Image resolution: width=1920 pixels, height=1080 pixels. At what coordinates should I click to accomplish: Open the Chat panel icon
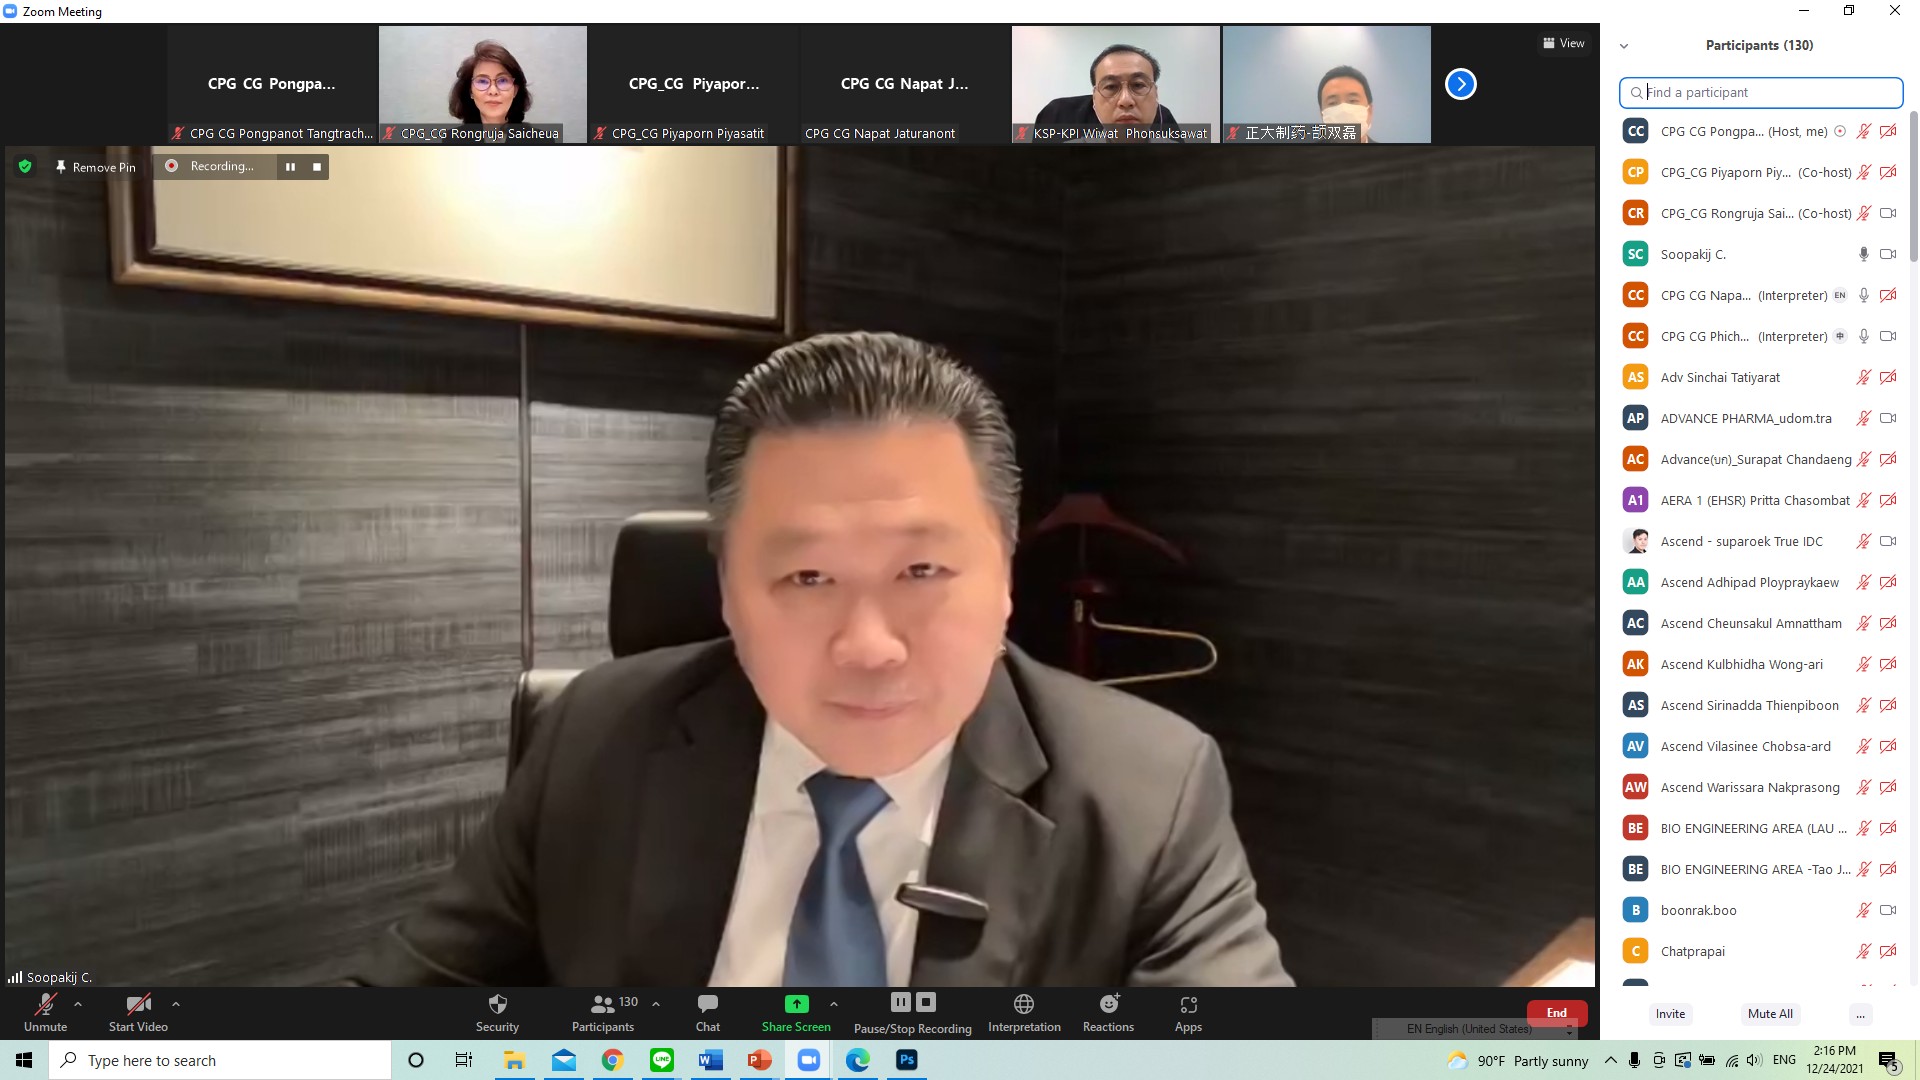[708, 1004]
